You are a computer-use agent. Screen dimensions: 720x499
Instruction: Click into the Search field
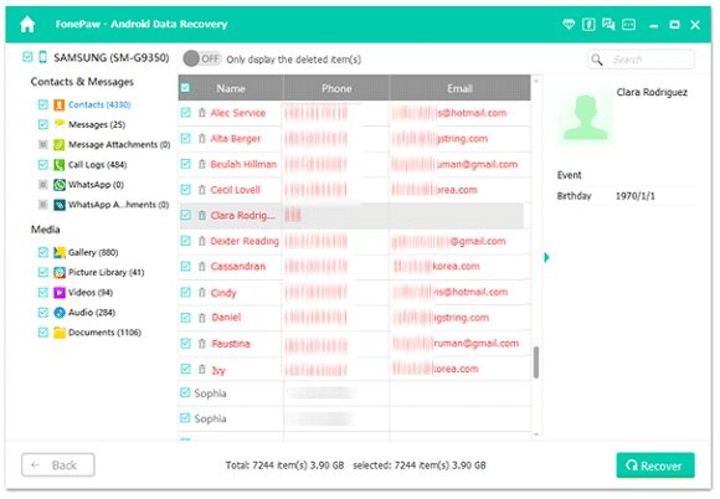[x=641, y=60]
